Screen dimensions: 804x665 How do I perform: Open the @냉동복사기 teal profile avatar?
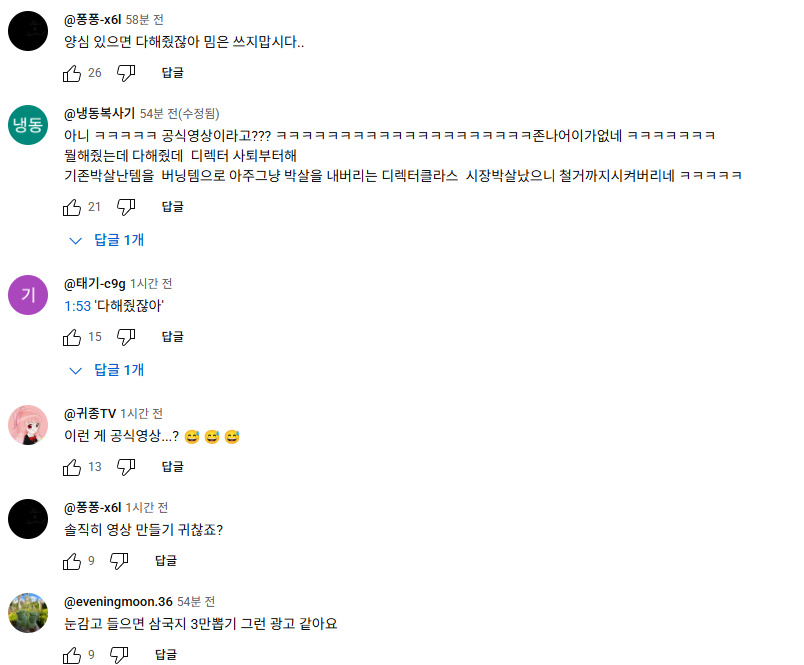[x=28, y=125]
